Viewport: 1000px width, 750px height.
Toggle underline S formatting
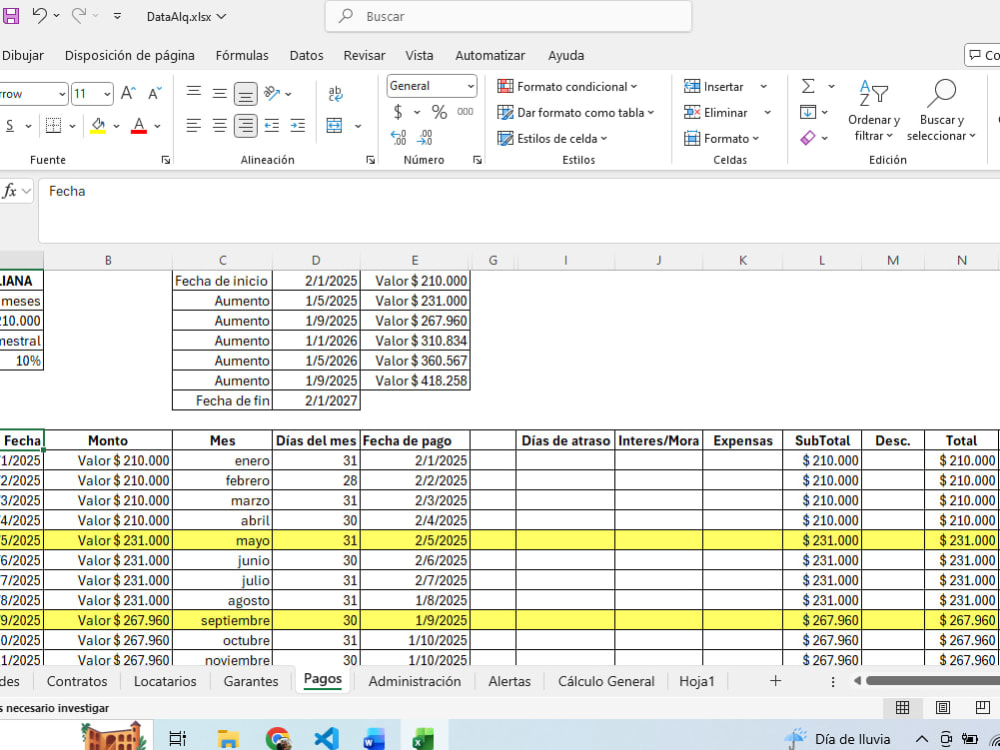click(x=10, y=126)
